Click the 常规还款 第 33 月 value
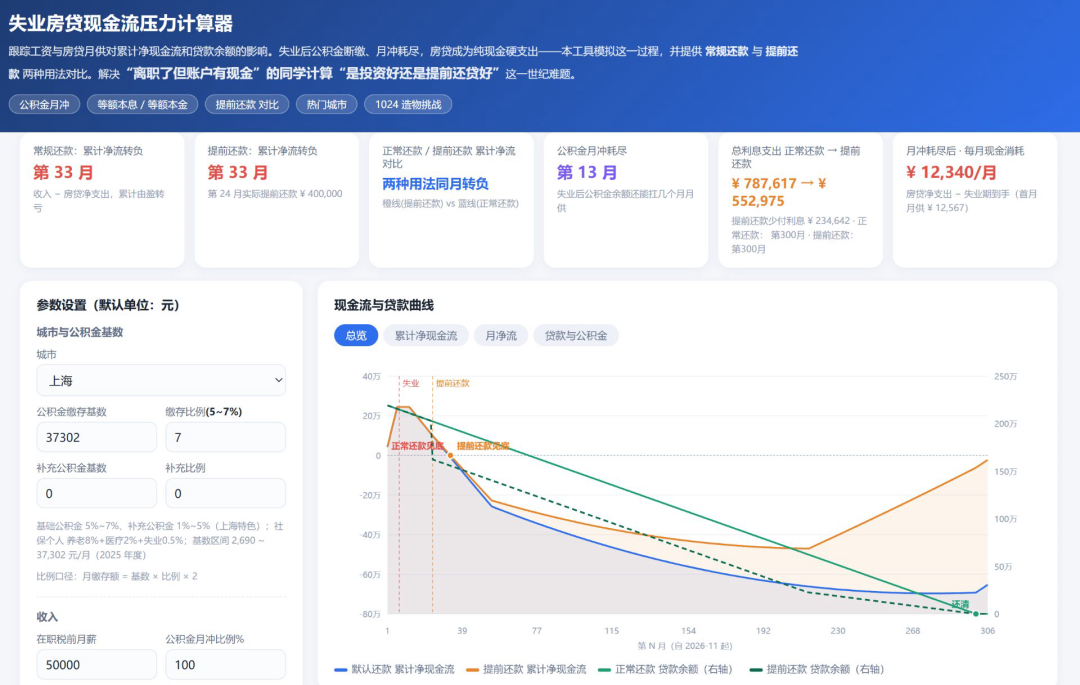Image resolution: width=1080 pixels, height=685 pixels. coord(63,172)
